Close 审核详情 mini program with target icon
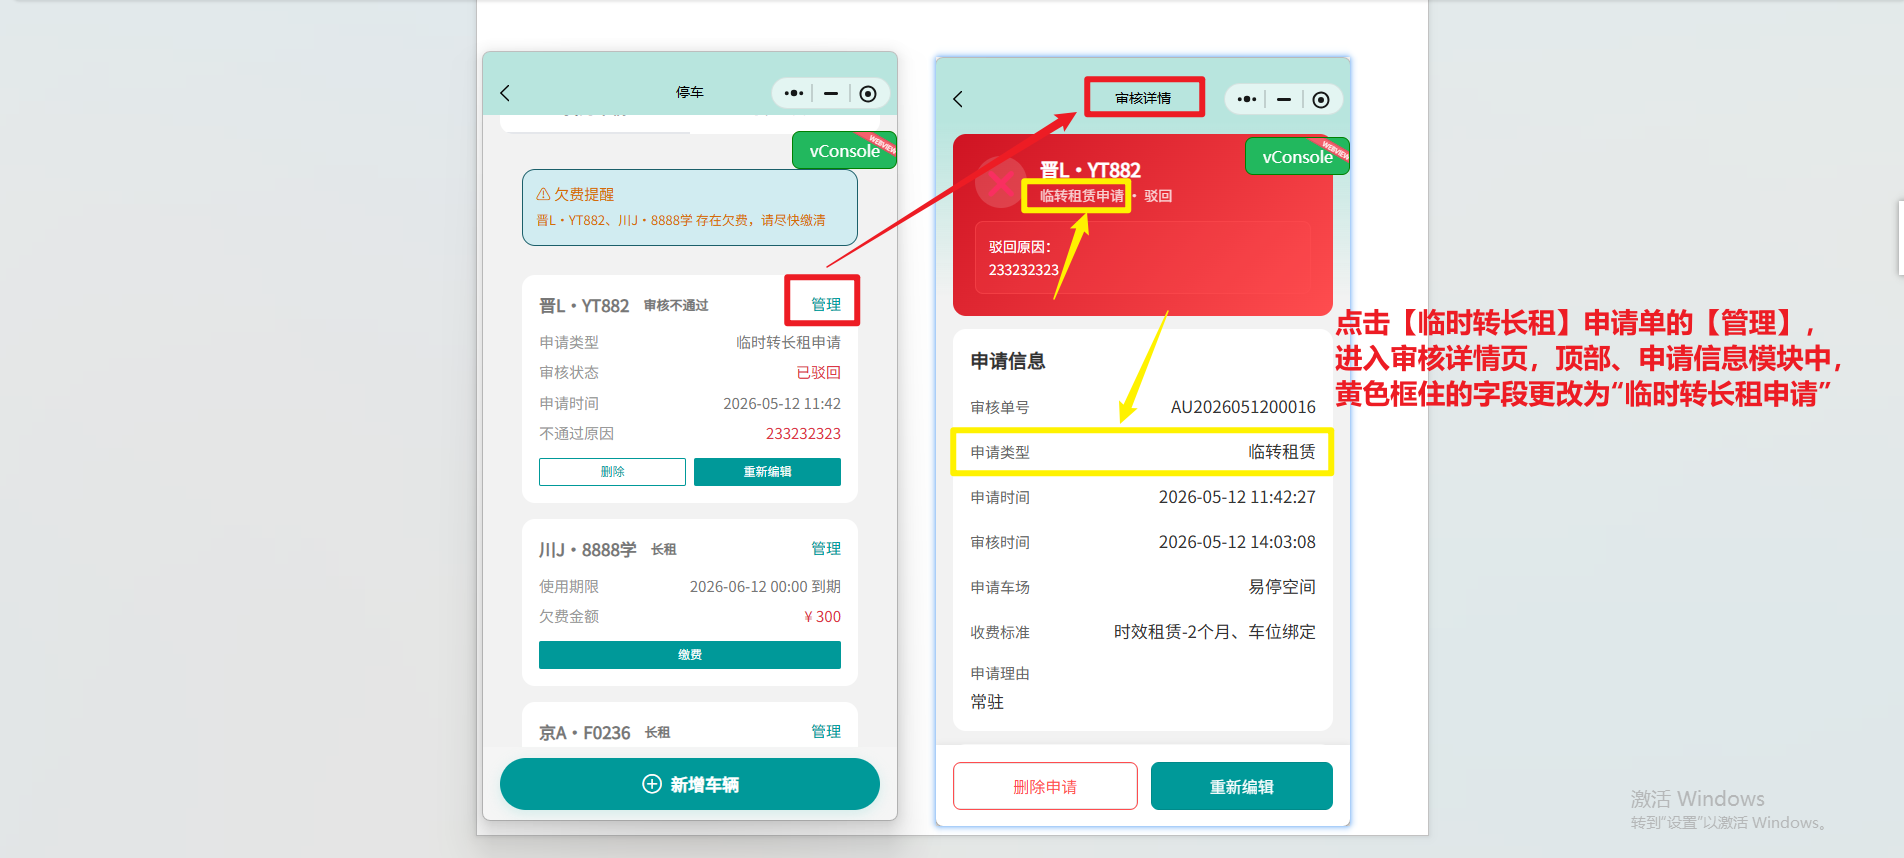 (1321, 99)
